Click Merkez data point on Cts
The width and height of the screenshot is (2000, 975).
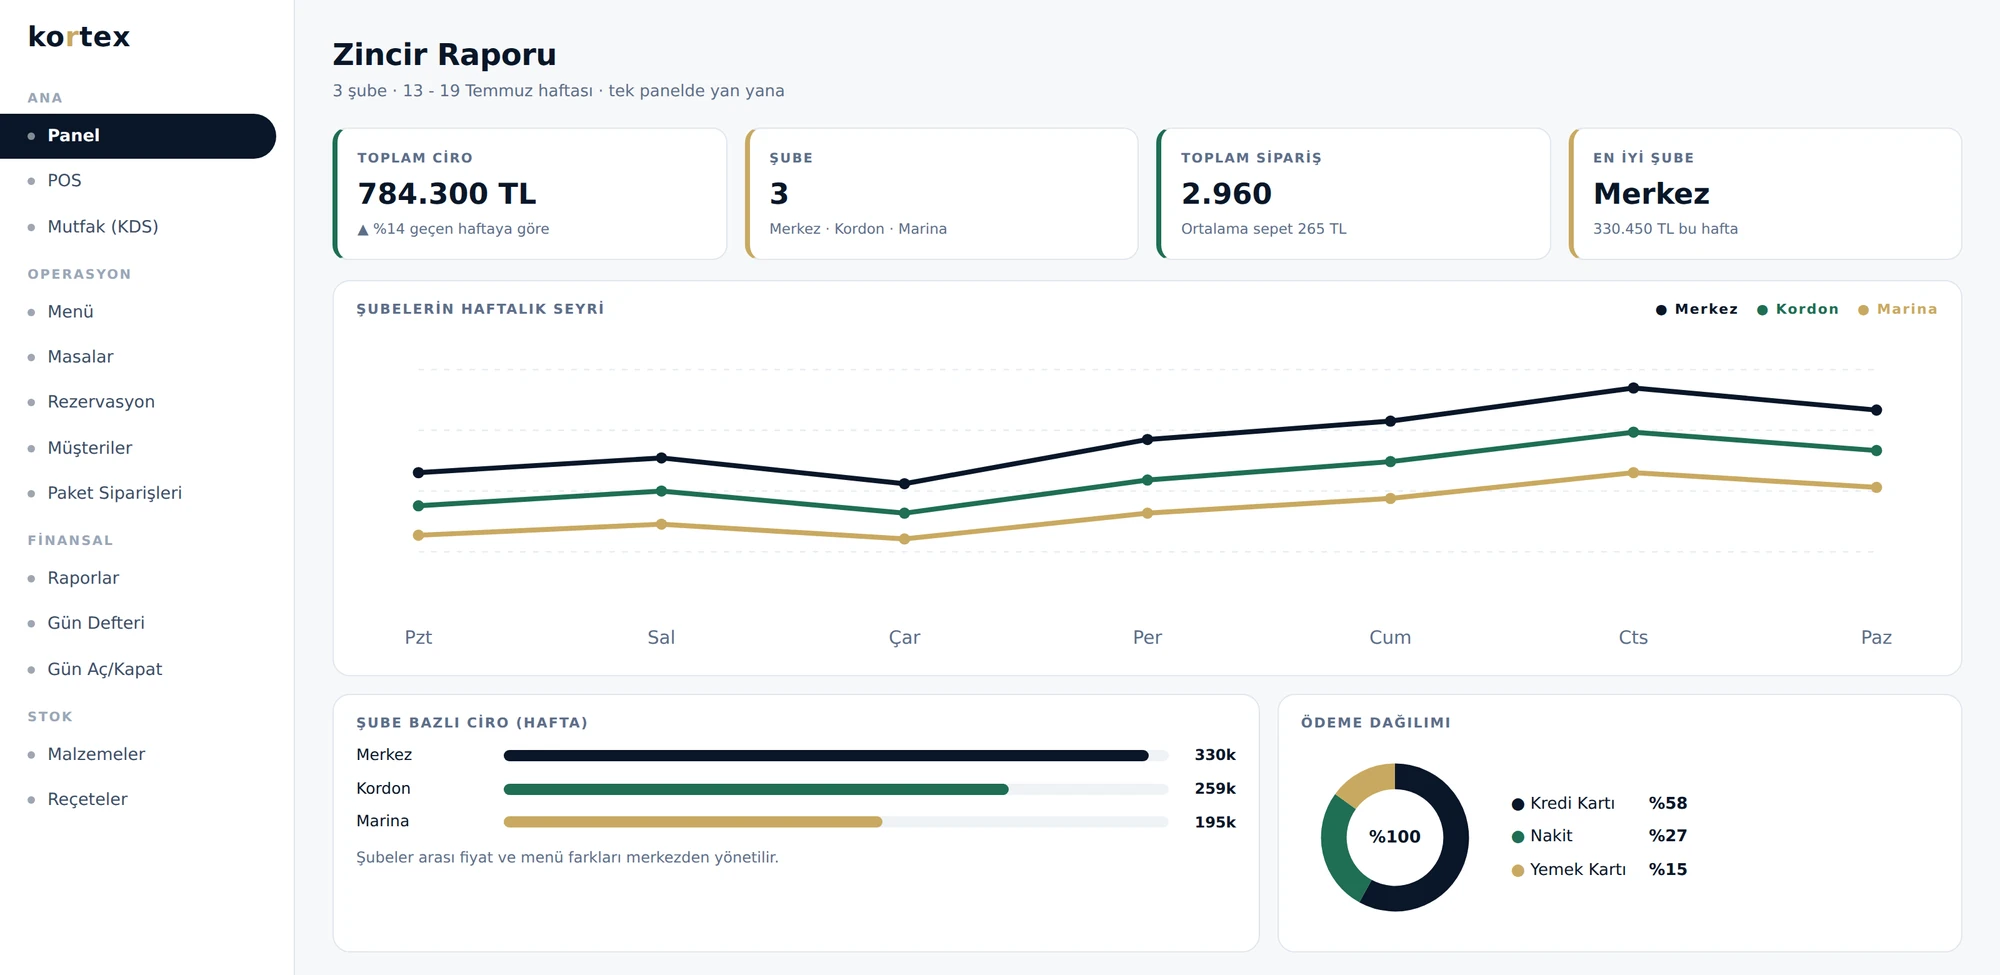tap(1633, 388)
